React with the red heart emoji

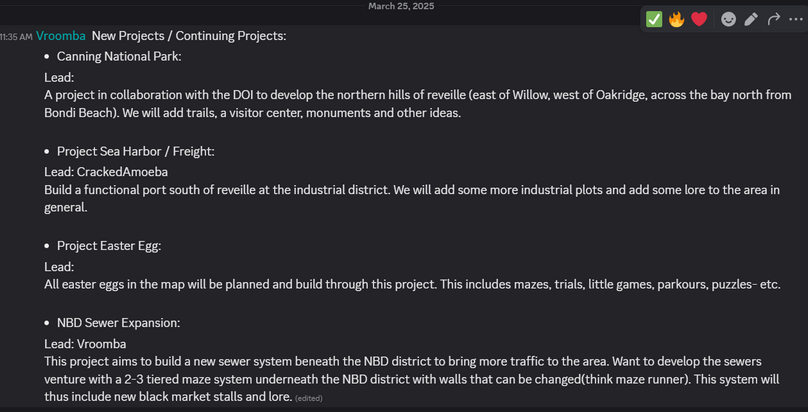[699, 20]
